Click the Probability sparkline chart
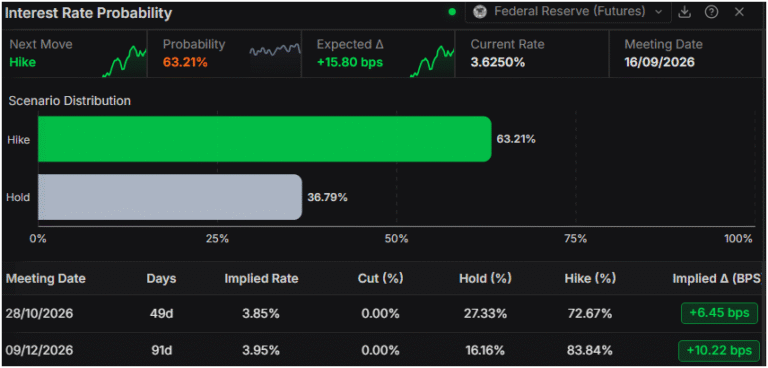 point(275,50)
